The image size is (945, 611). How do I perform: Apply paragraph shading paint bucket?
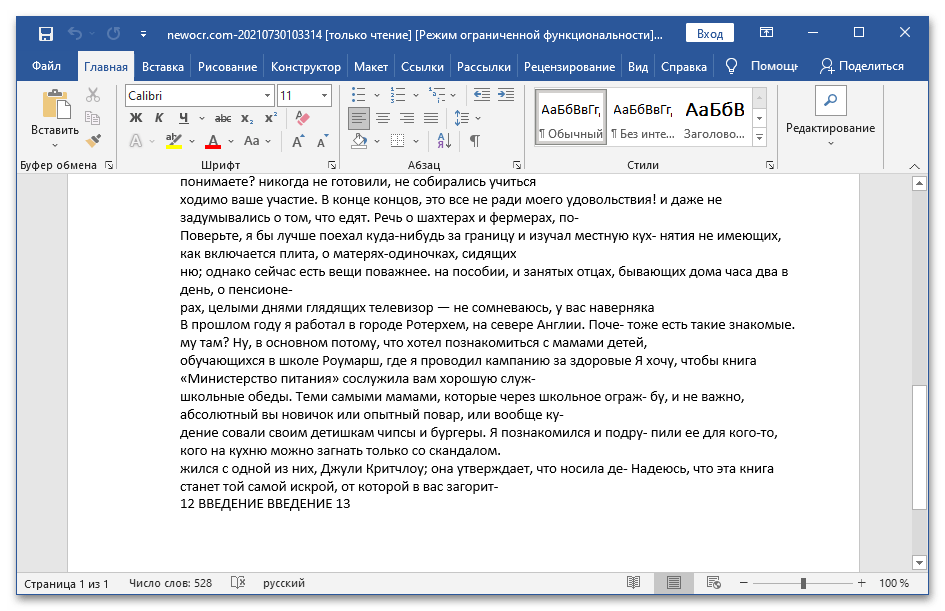pos(359,141)
